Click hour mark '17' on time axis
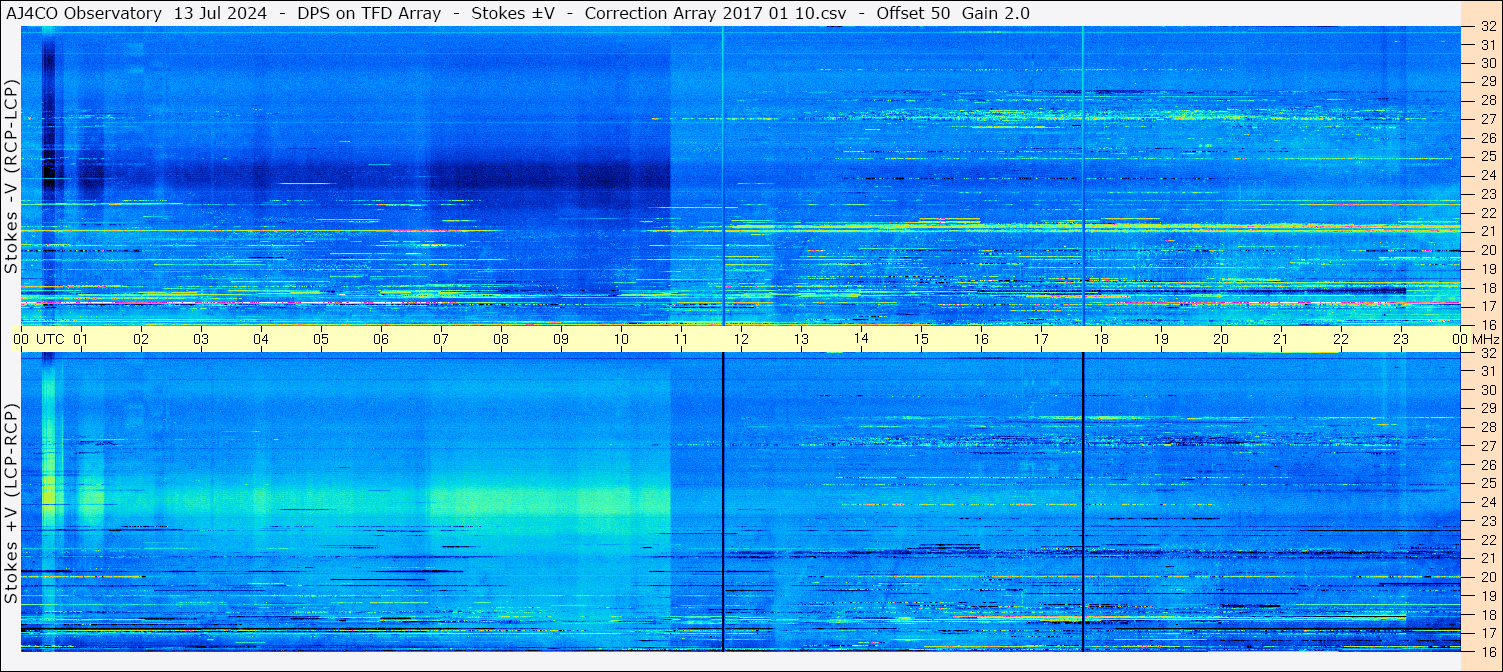1503x672 pixels. [x=1041, y=339]
